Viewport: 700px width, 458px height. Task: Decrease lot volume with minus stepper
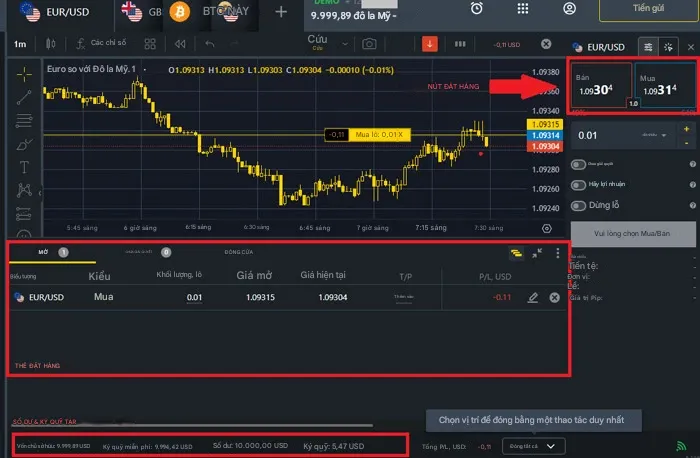click(x=686, y=143)
